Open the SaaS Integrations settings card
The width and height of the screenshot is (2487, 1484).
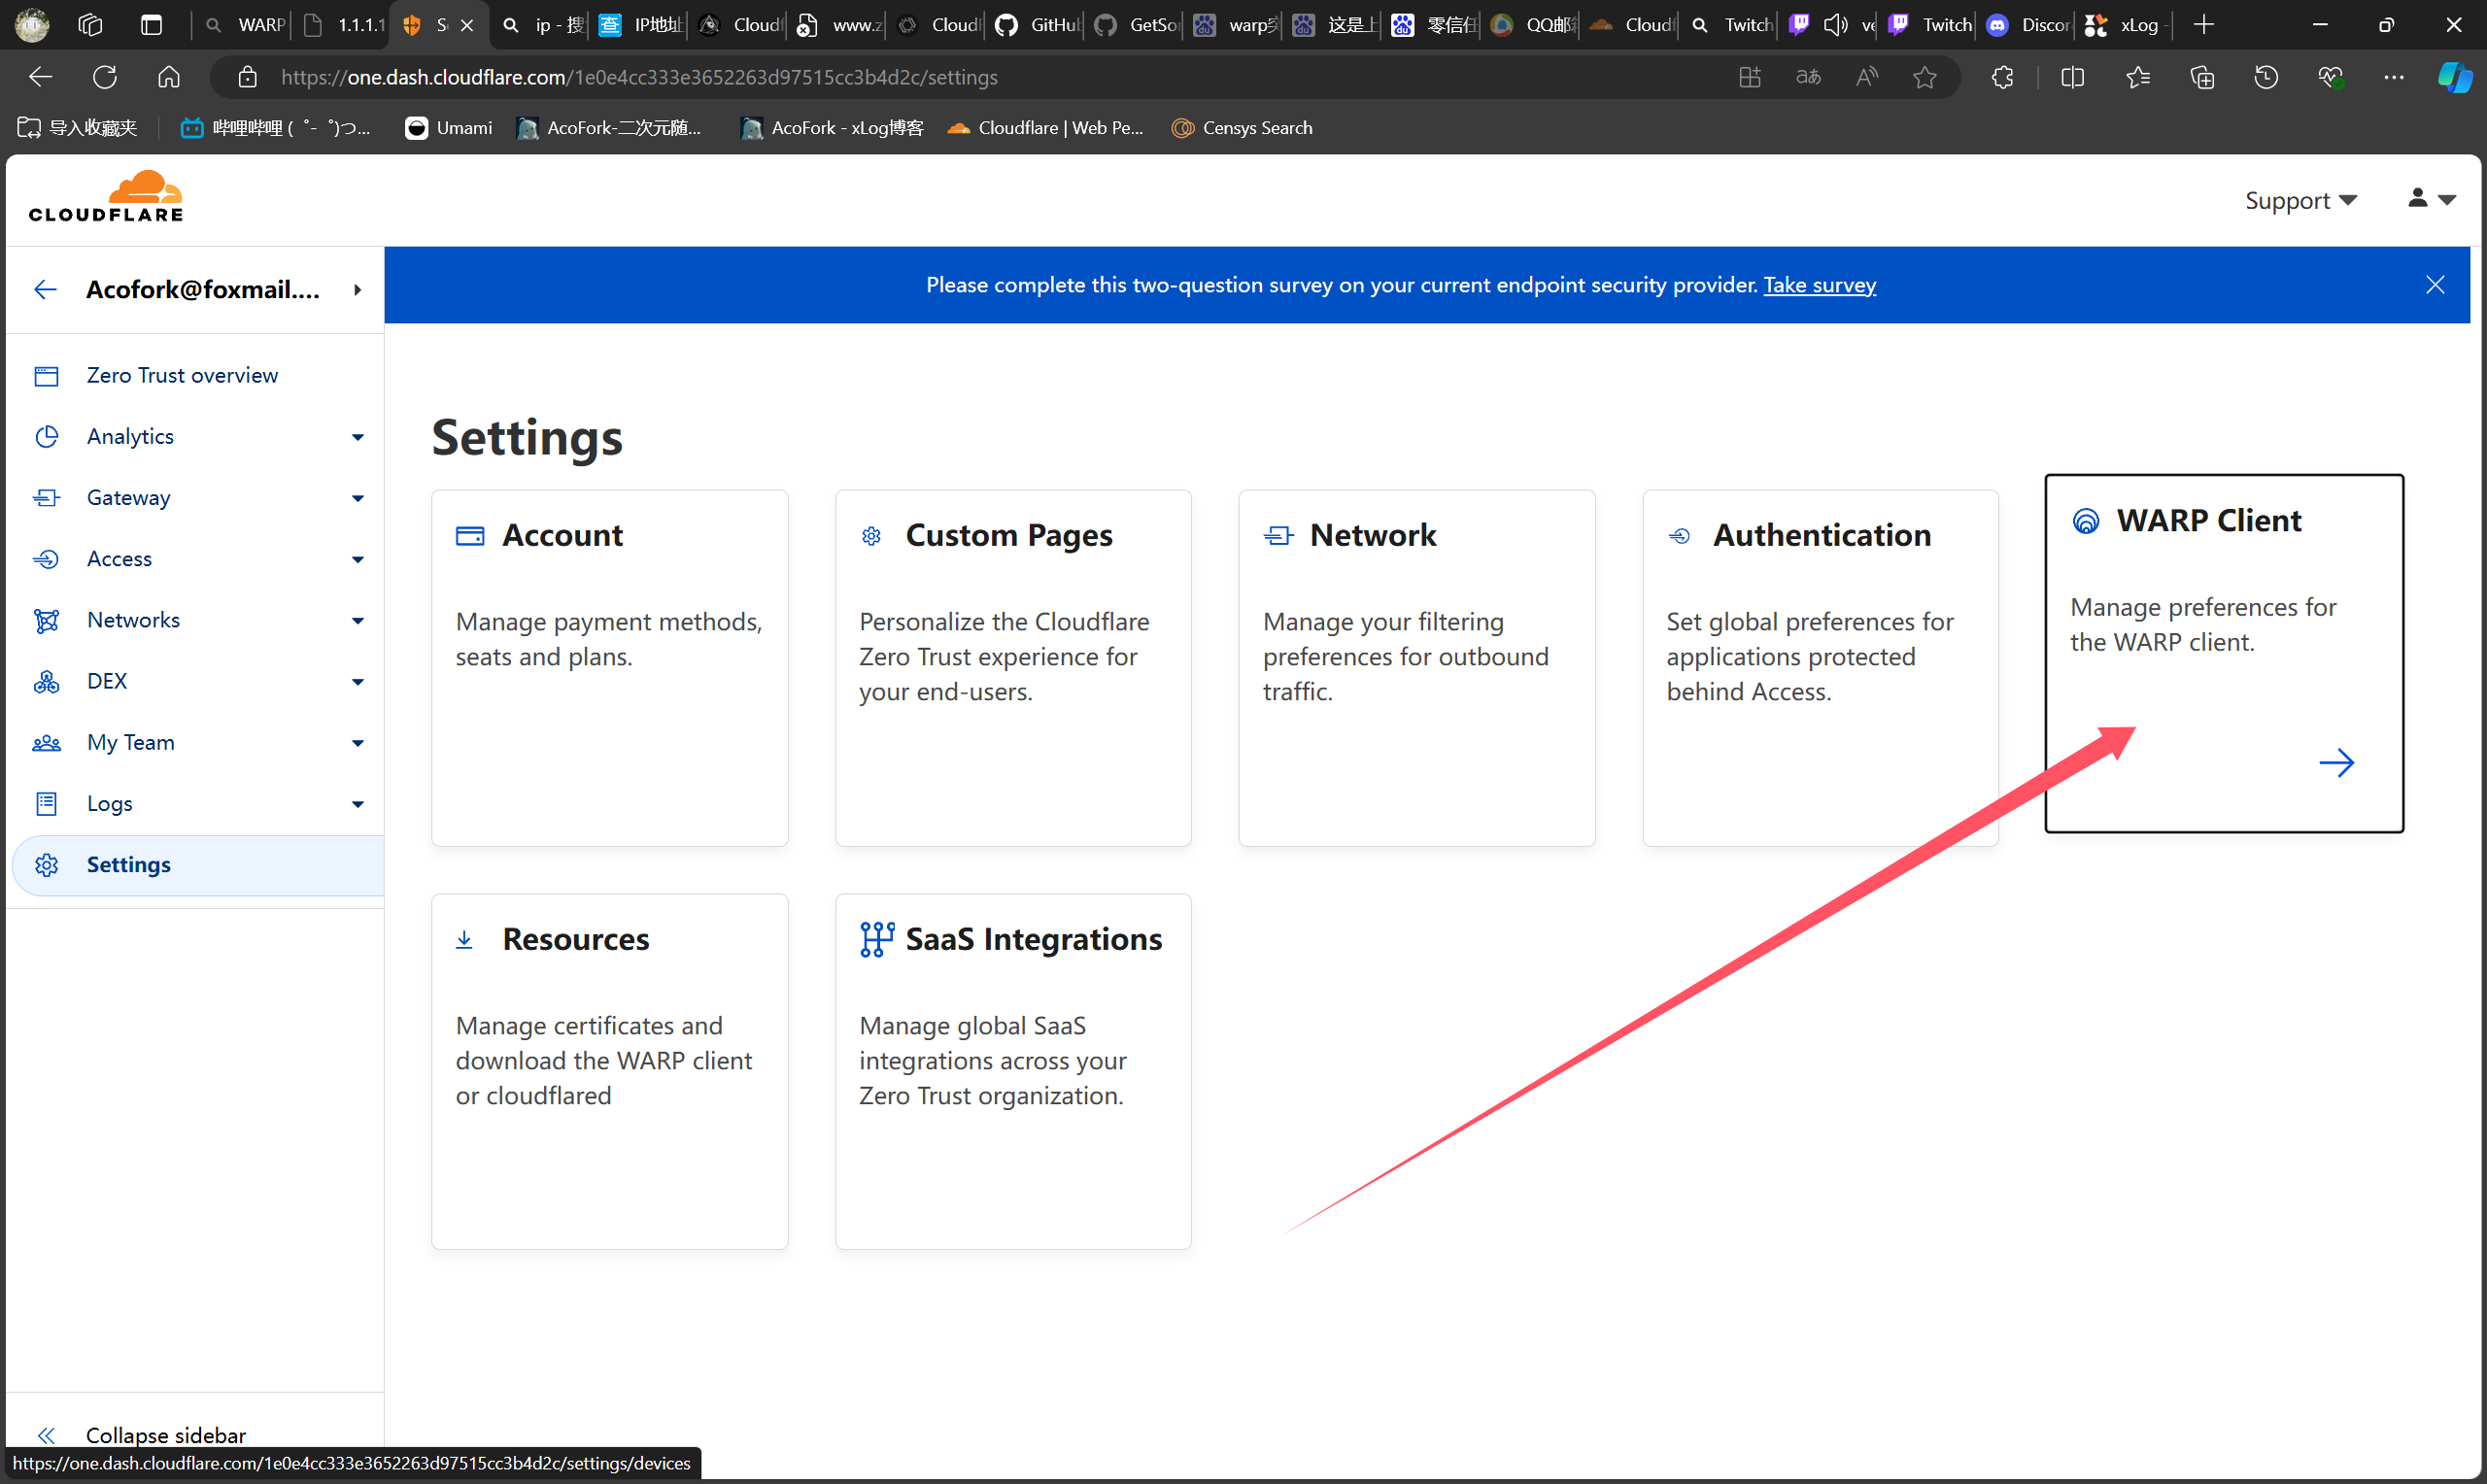(1013, 1071)
